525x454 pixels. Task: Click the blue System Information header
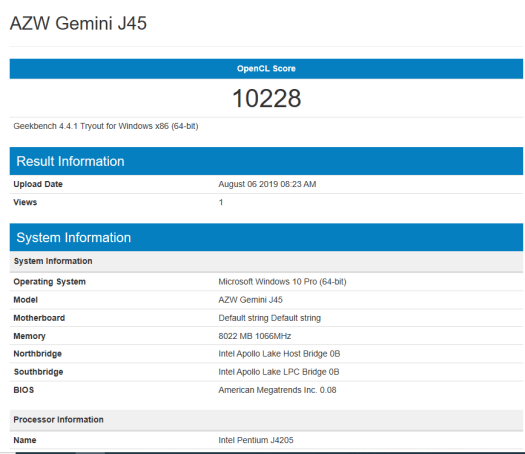pos(266,237)
